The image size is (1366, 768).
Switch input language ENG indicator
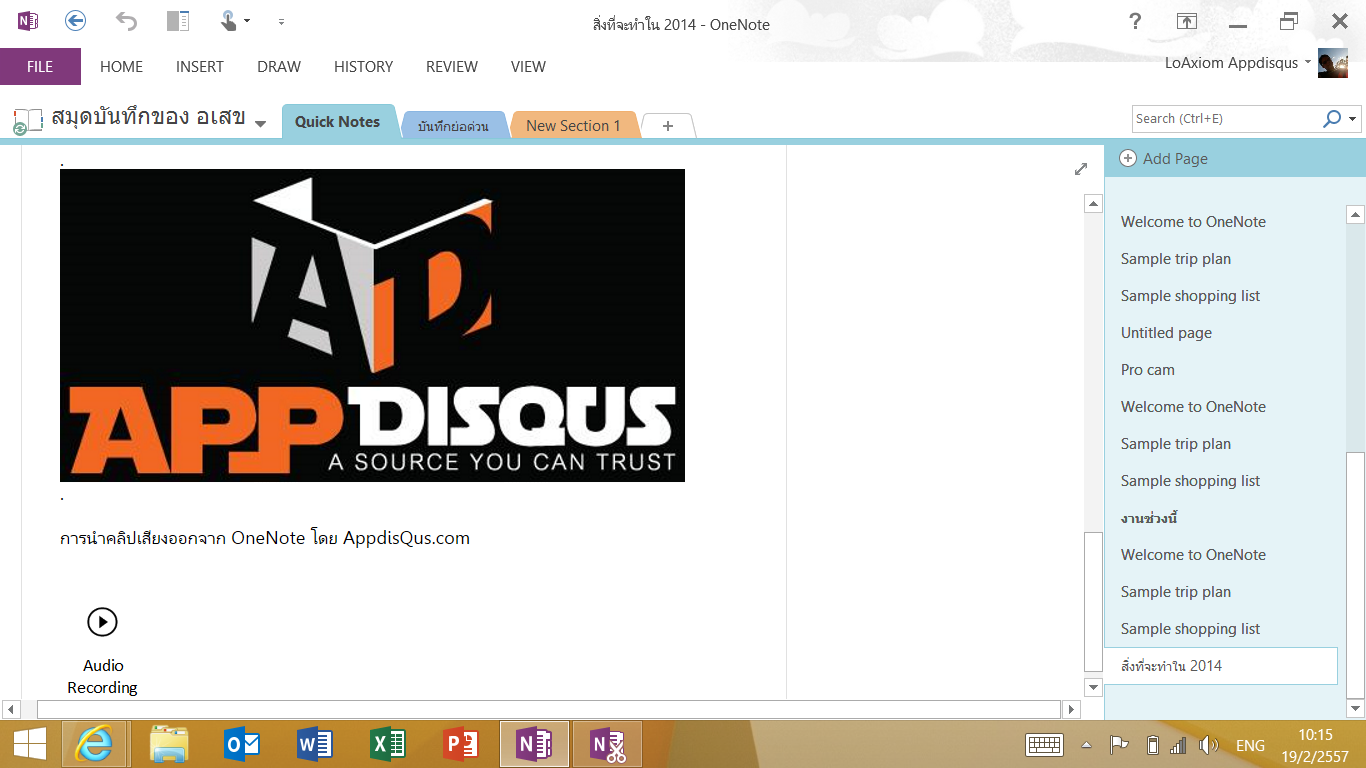coord(1250,746)
